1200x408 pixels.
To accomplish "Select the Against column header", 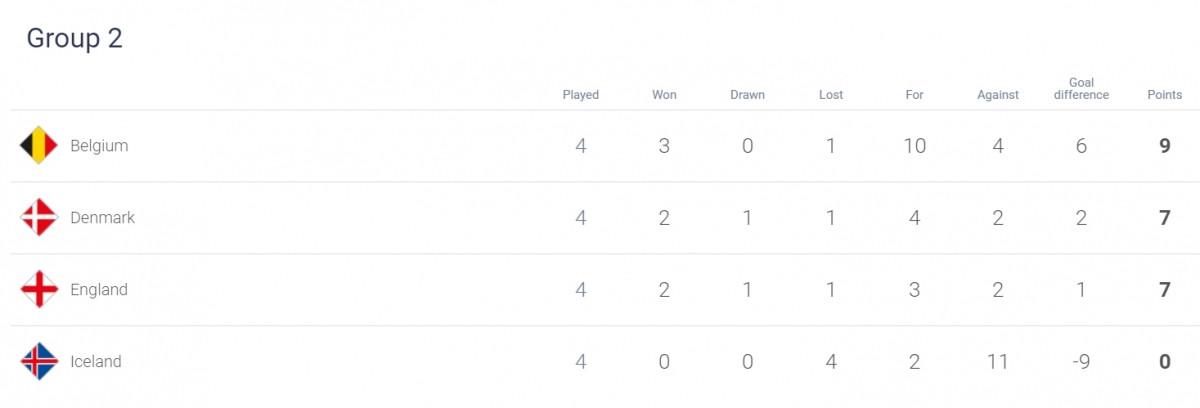I will point(998,95).
